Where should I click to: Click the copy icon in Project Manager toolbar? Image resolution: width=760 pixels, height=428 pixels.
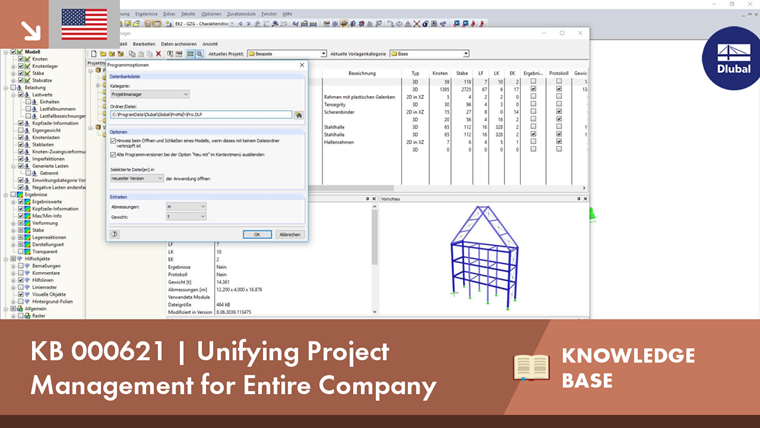coord(132,54)
